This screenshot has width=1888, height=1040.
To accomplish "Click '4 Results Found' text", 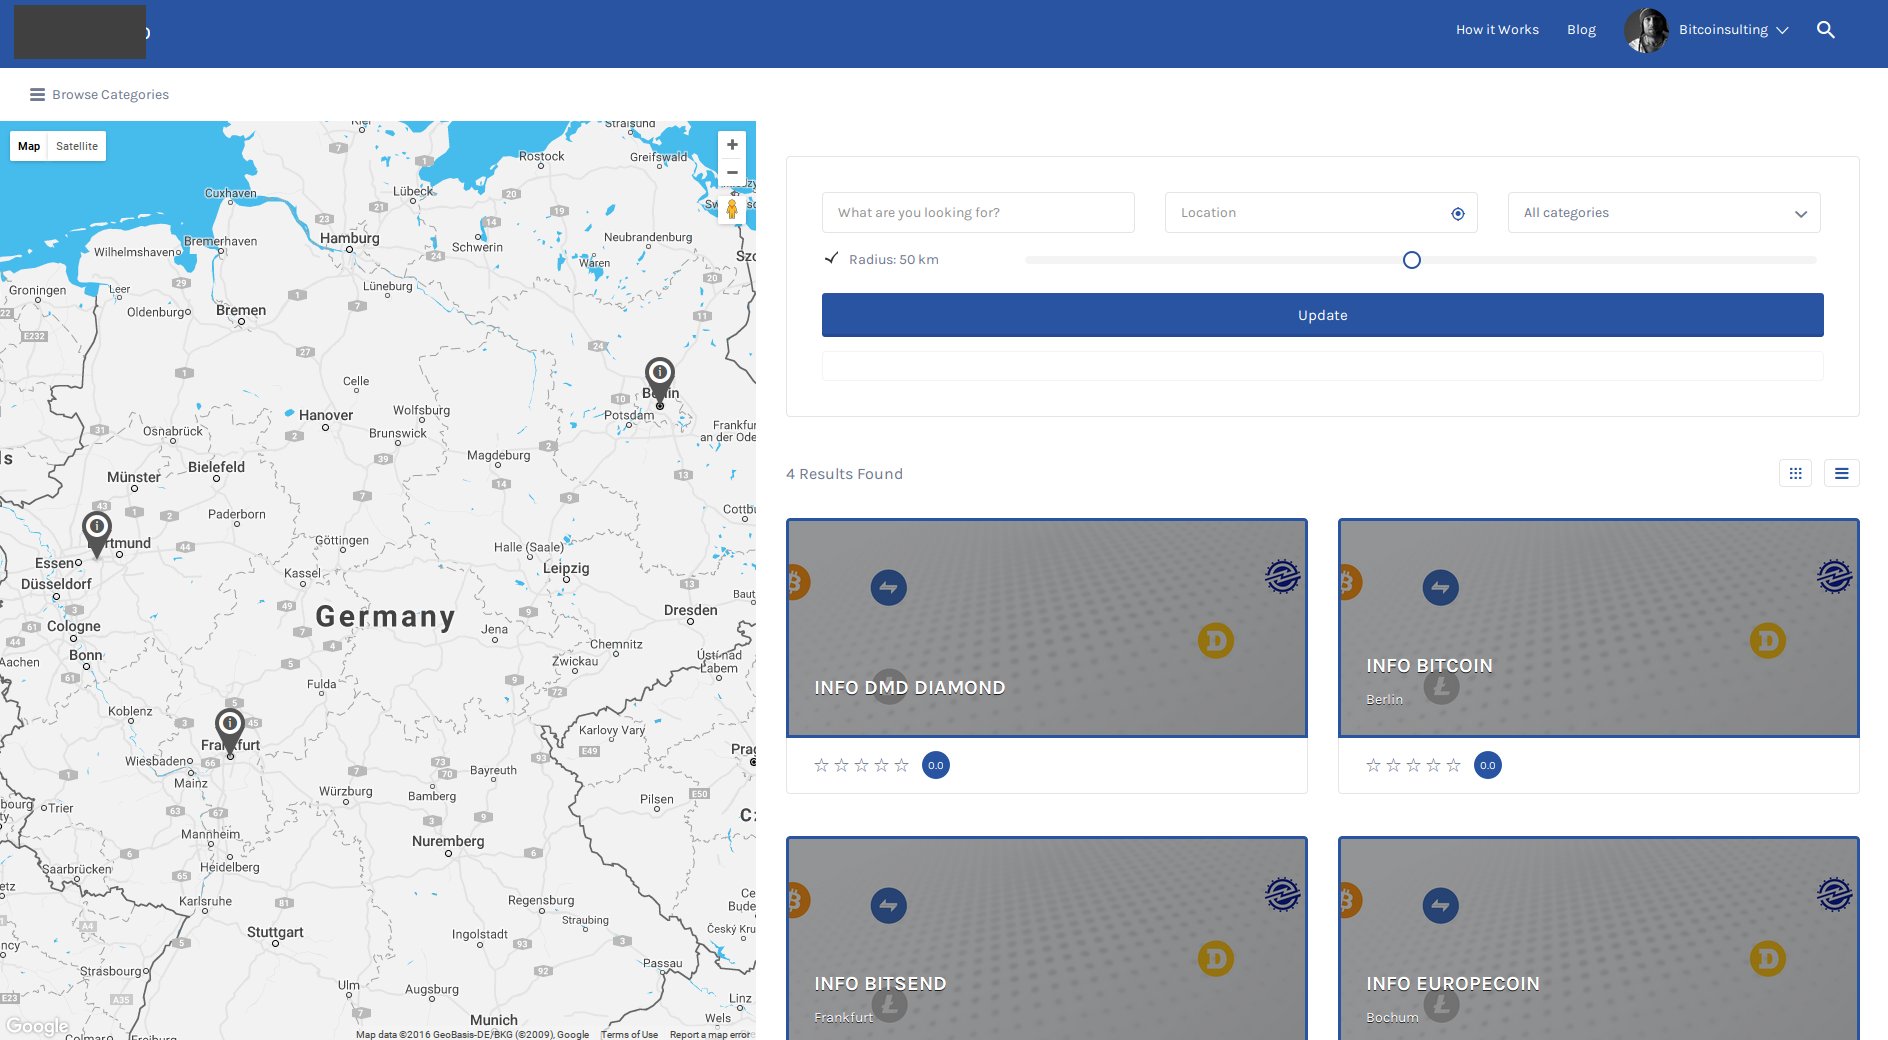I will 844,474.
